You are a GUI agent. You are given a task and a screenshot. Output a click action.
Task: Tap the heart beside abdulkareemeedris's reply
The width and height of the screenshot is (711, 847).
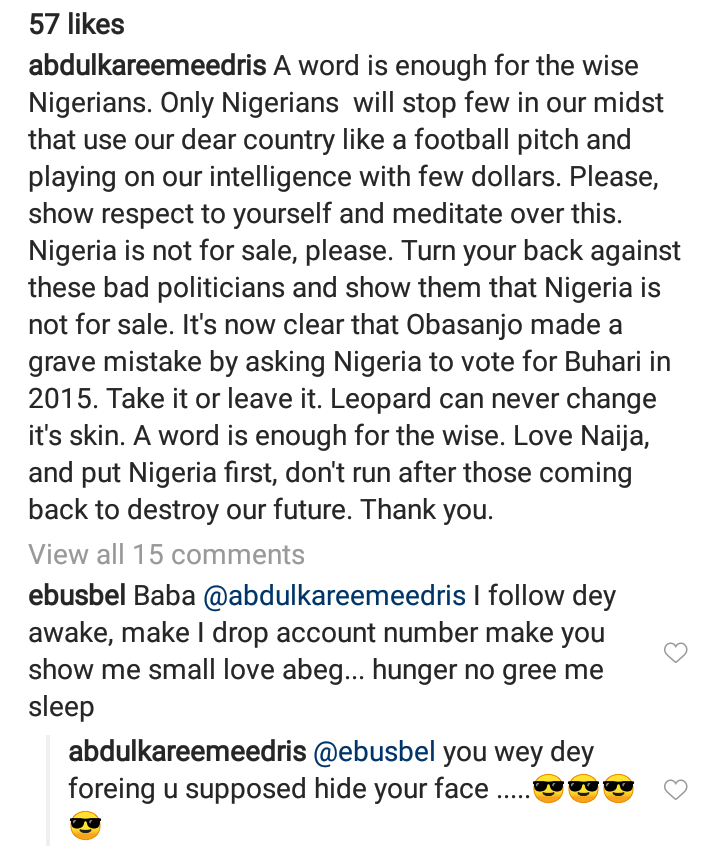coord(676,790)
